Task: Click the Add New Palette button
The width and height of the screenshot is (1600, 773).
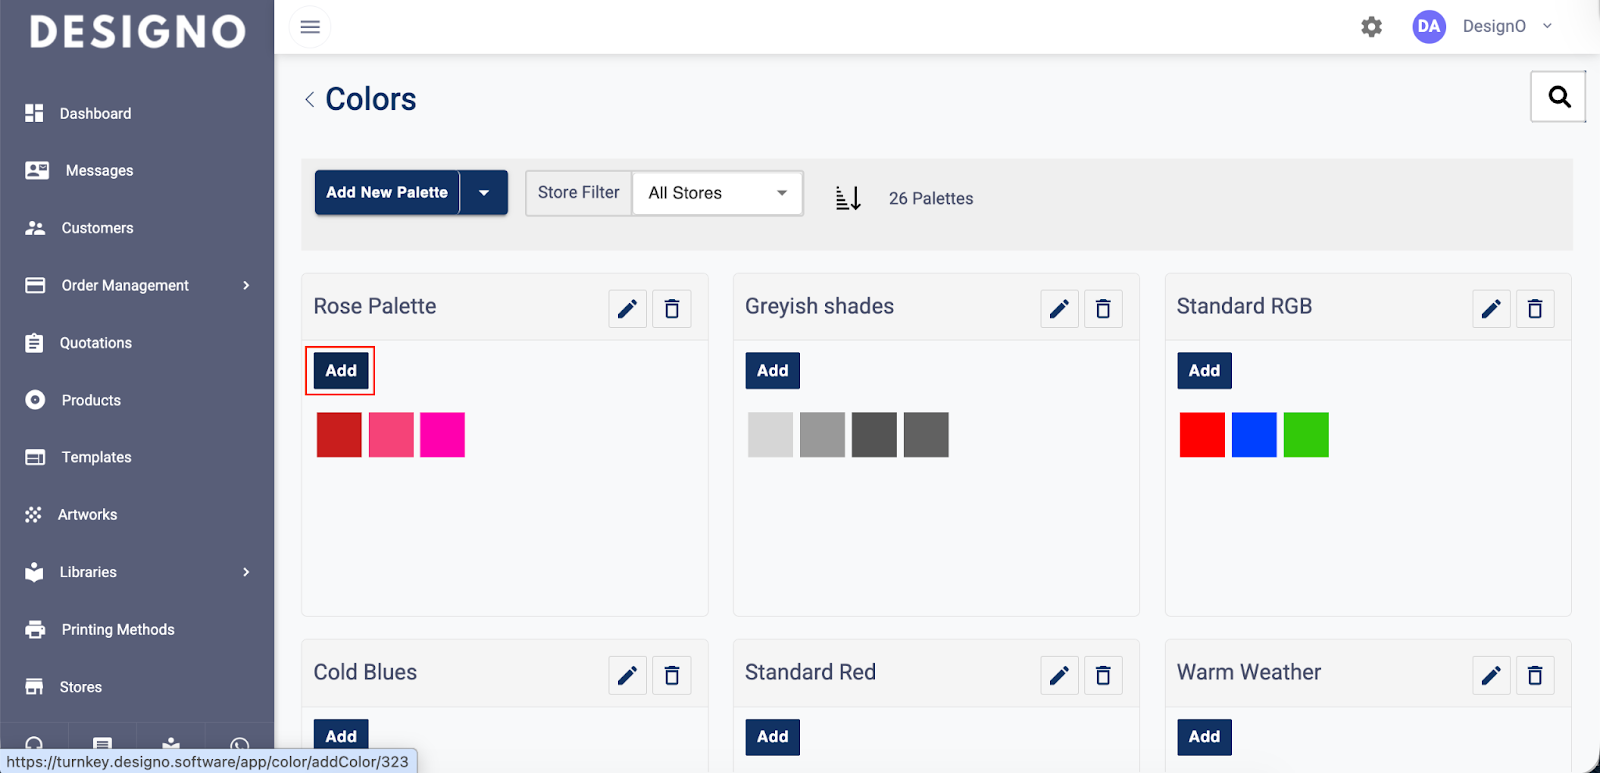Action: (387, 193)
